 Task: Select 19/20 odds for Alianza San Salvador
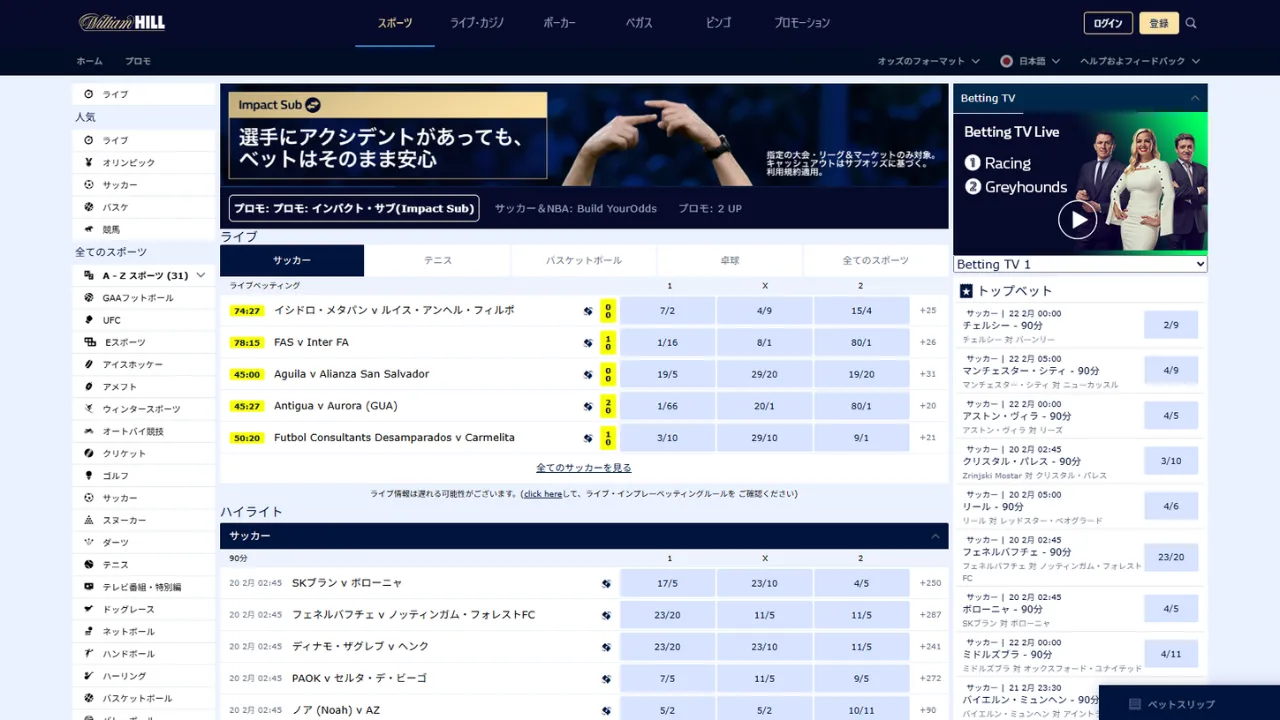[x=861, y=374]
